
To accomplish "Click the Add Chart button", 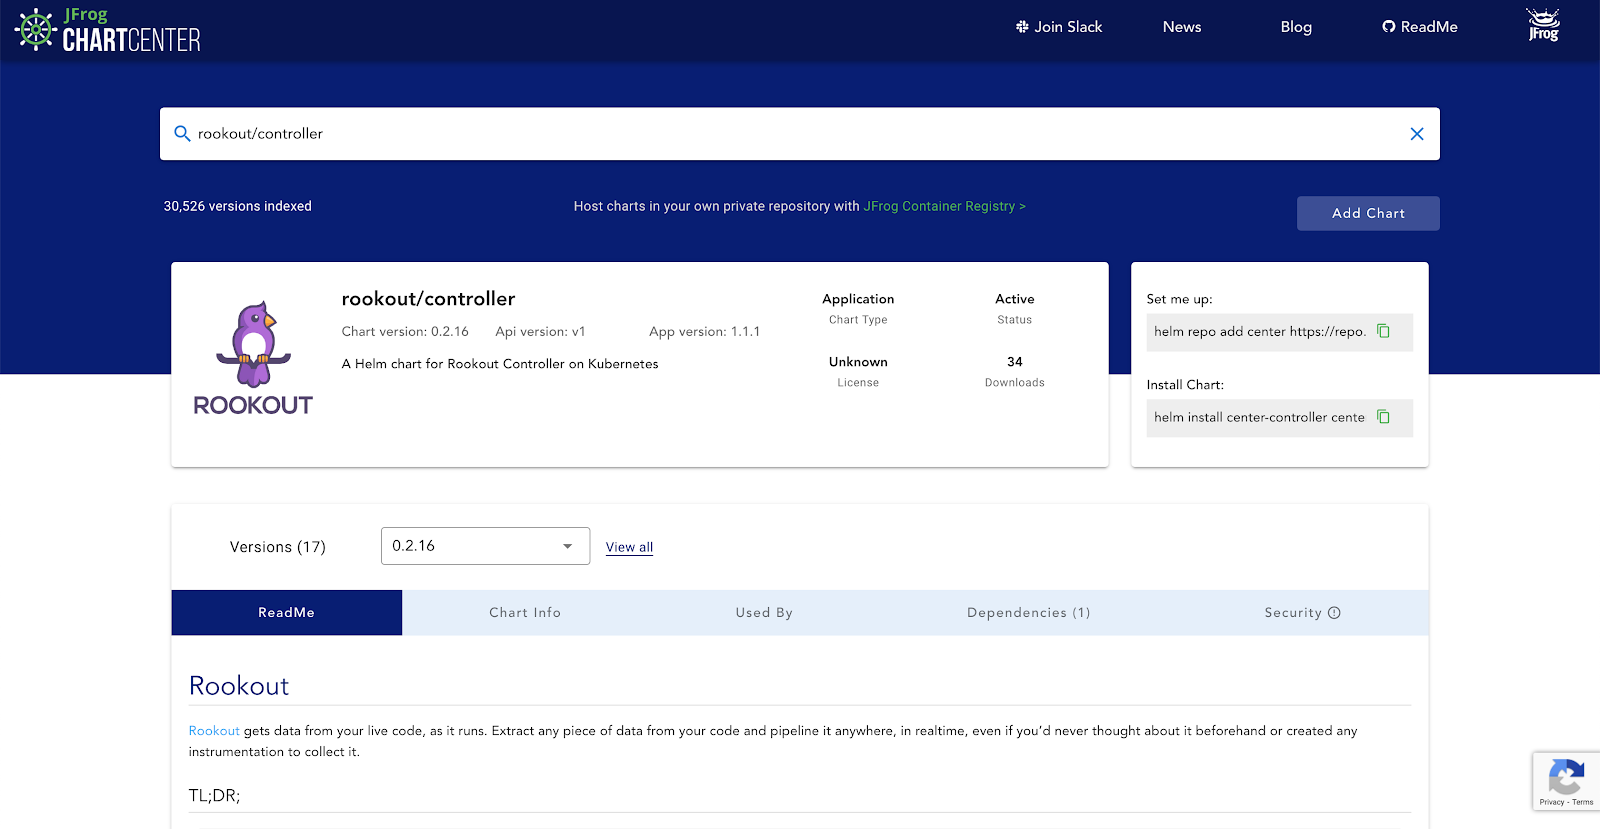I will pyautogui.click(x=1368, y=213).
